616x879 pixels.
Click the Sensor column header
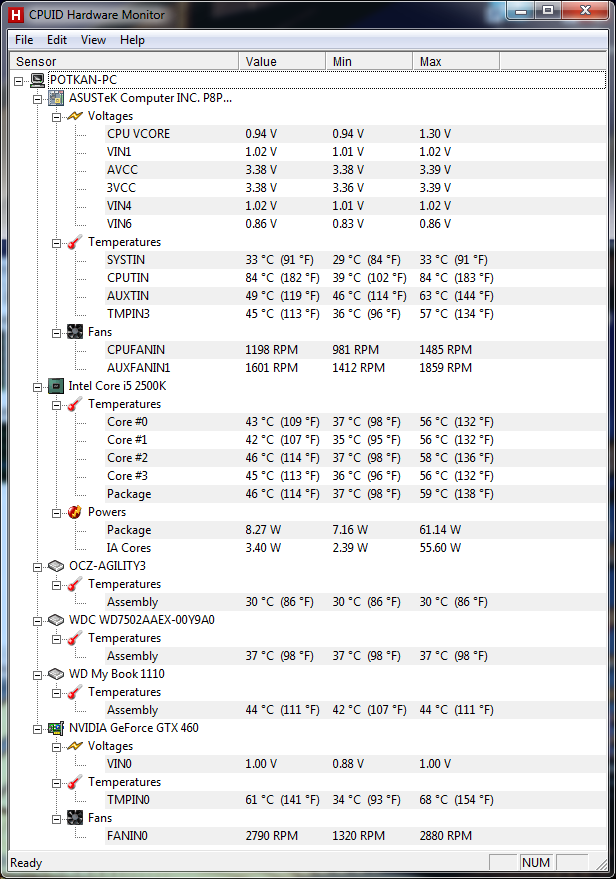124,61
